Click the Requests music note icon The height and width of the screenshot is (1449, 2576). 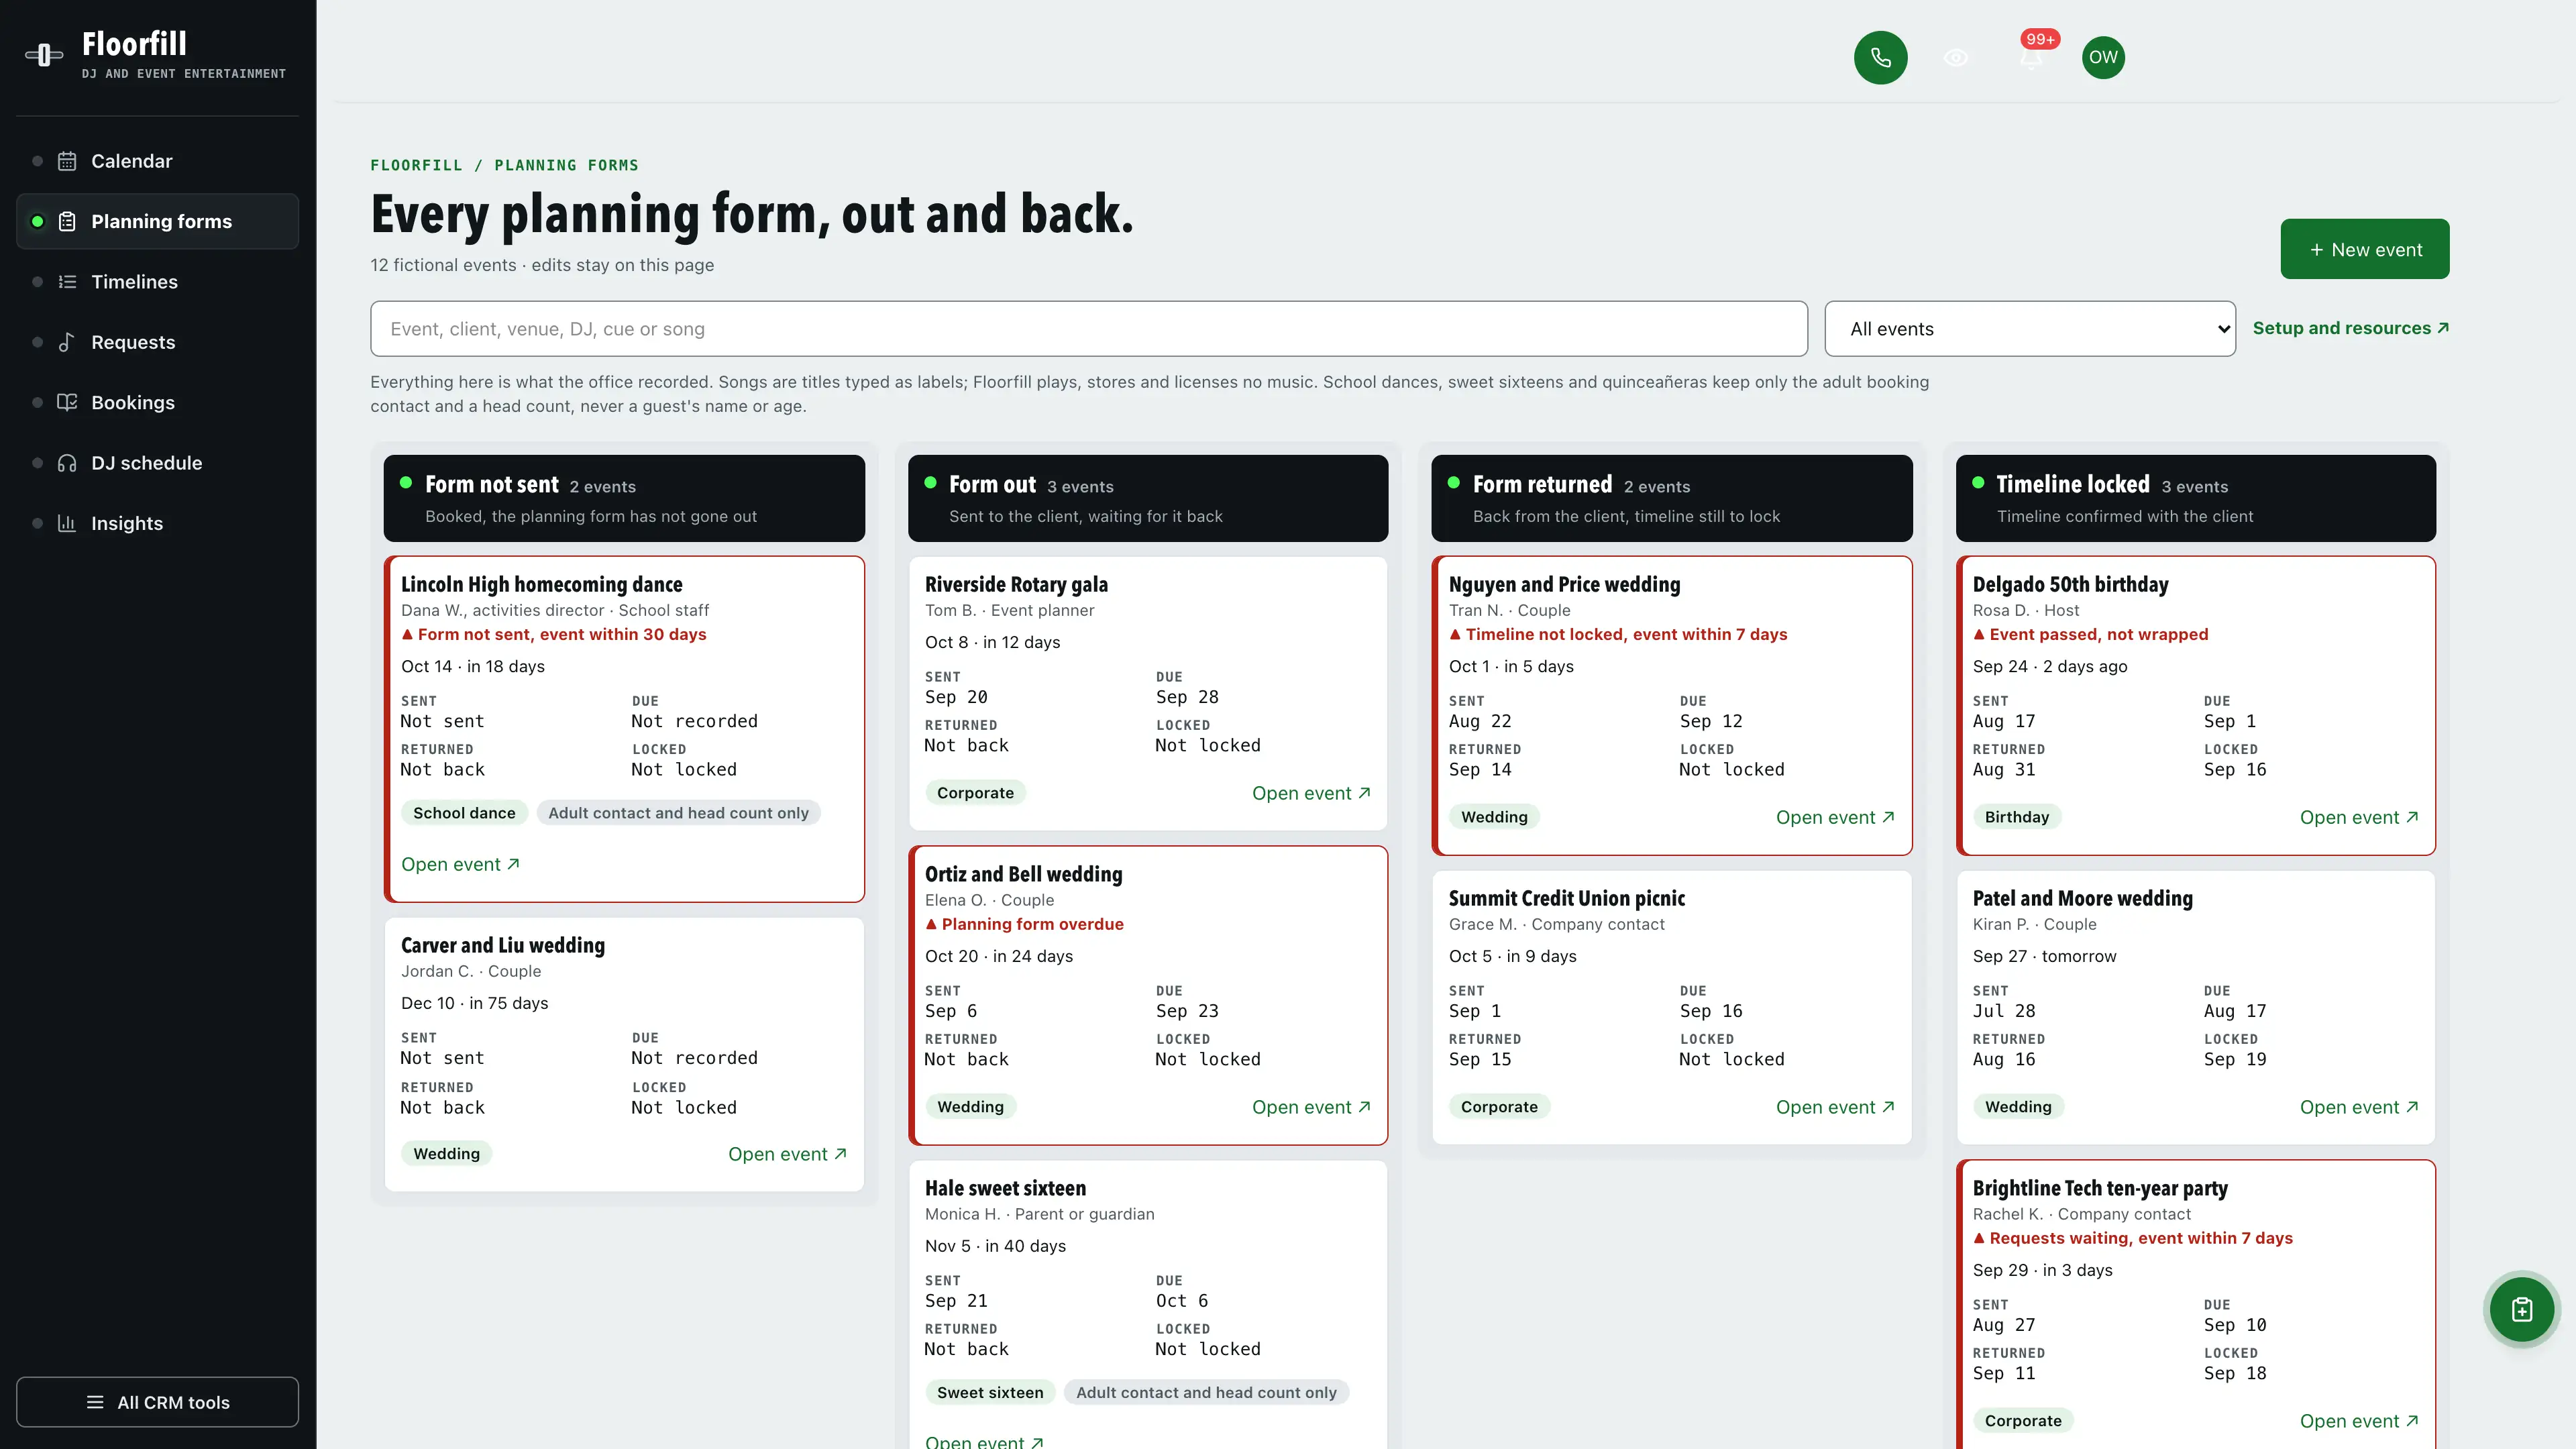click(67, 342)
